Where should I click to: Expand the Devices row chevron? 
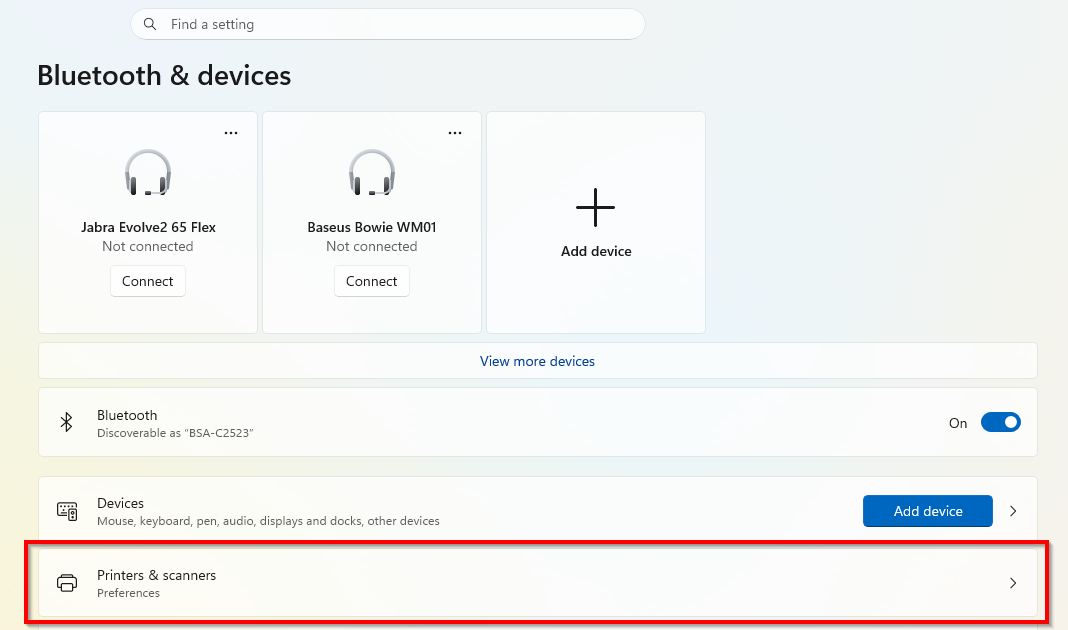(1013, 511)
